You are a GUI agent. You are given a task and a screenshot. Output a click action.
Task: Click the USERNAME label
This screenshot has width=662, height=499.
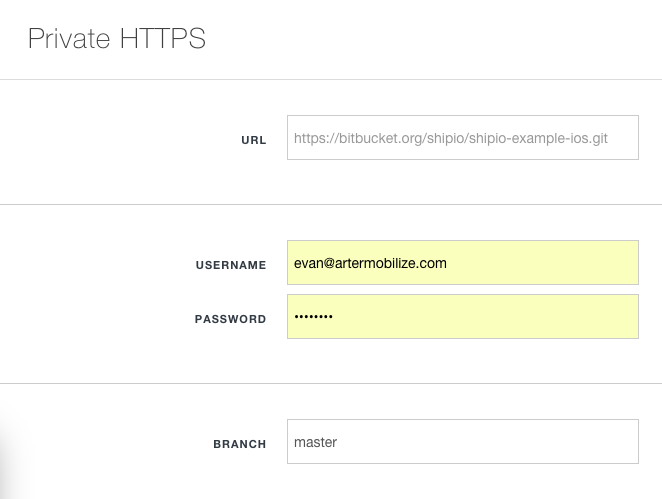[231, 265]
